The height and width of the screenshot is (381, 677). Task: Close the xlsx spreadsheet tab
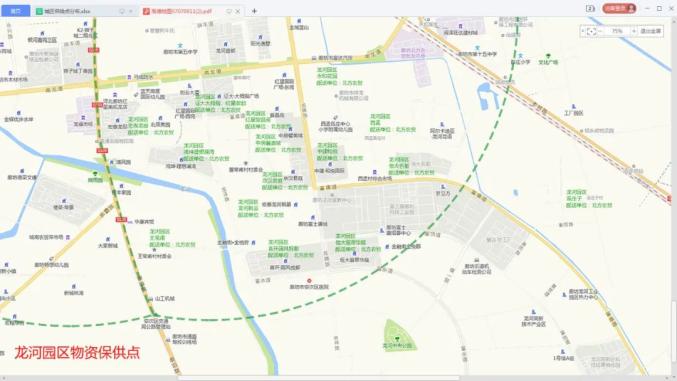[131, 11]
